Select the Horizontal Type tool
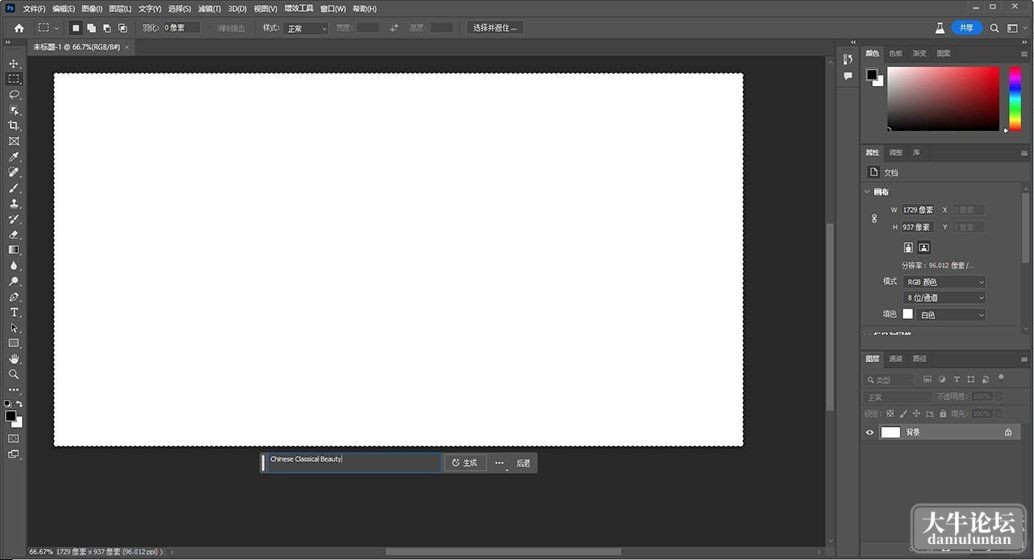 (x=14, y=312)
